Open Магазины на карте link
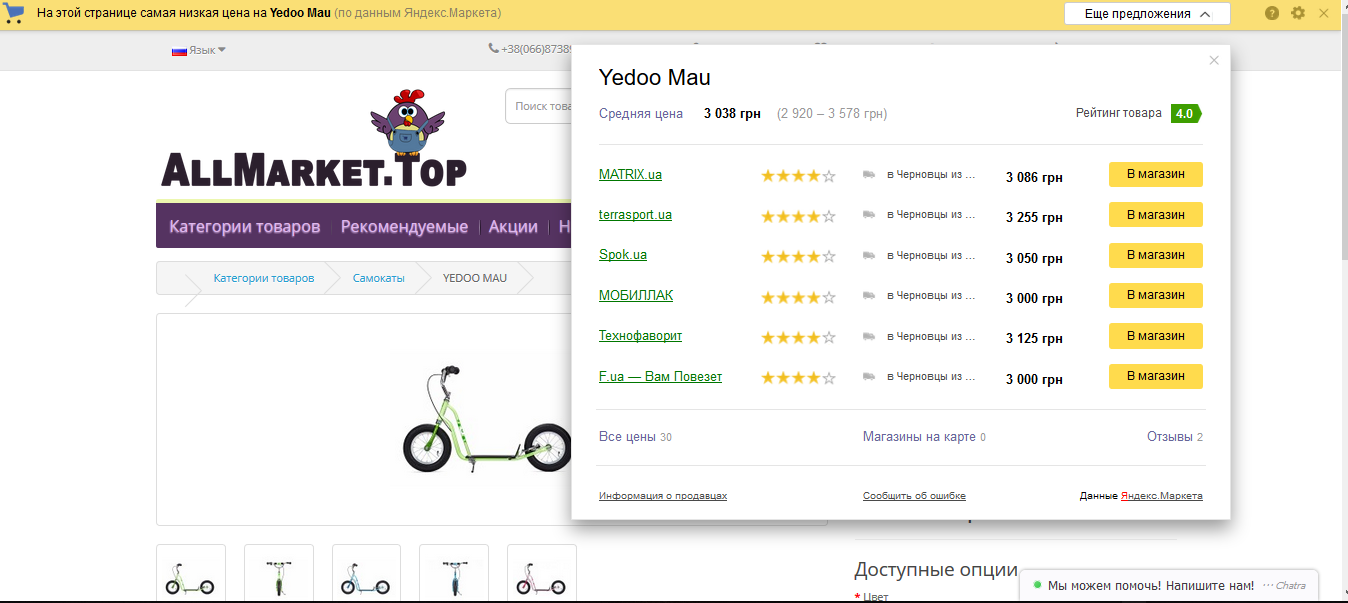This screenshot has width=1348, height=603. tap(924, 437)
